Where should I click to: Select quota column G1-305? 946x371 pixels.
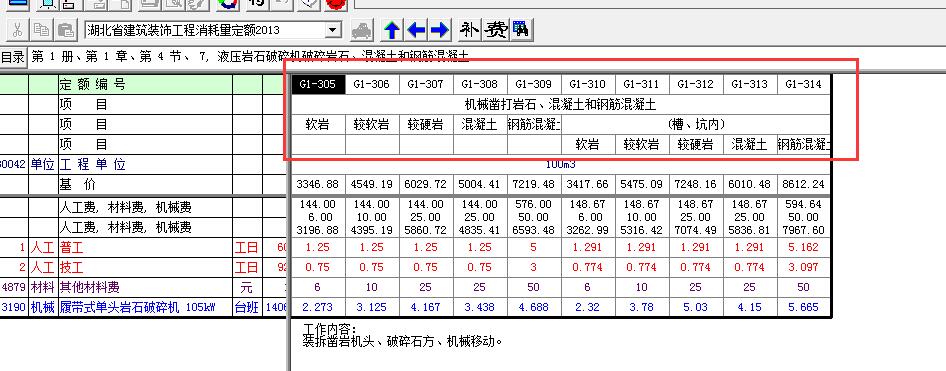[x=318, y=84]
